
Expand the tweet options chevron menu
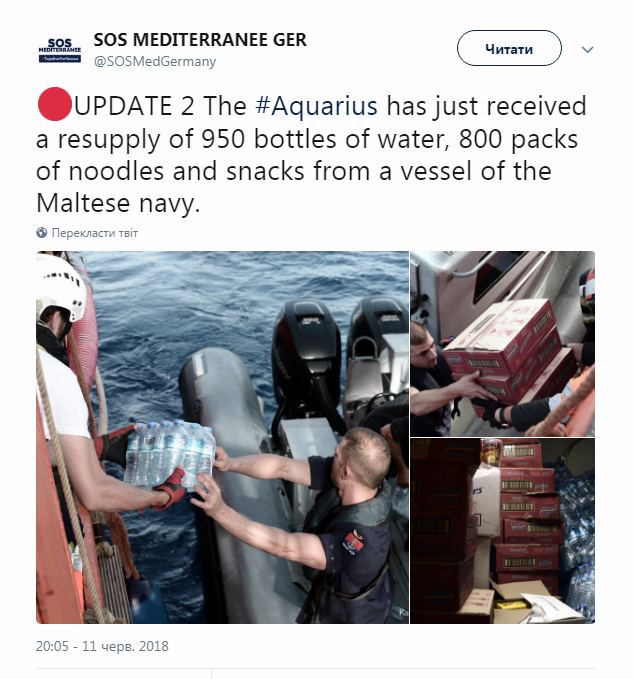point(587,49)
